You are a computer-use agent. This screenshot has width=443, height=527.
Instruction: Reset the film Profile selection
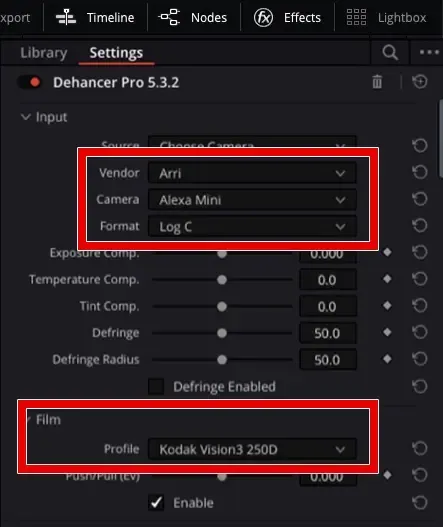420,449
